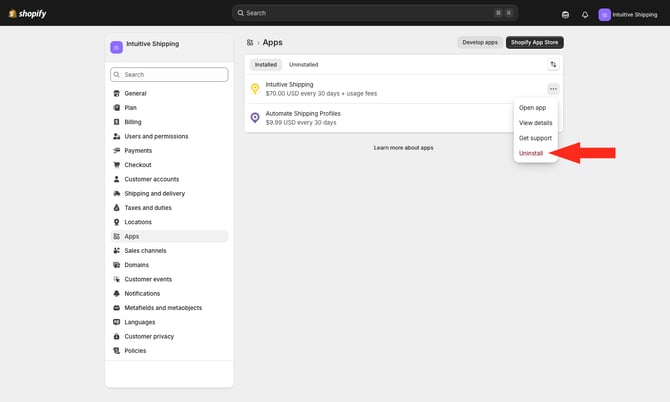Choose Get support from the menu
Image resolution: width=670 pixels, height=402 pixels.
tap(535, 138)
